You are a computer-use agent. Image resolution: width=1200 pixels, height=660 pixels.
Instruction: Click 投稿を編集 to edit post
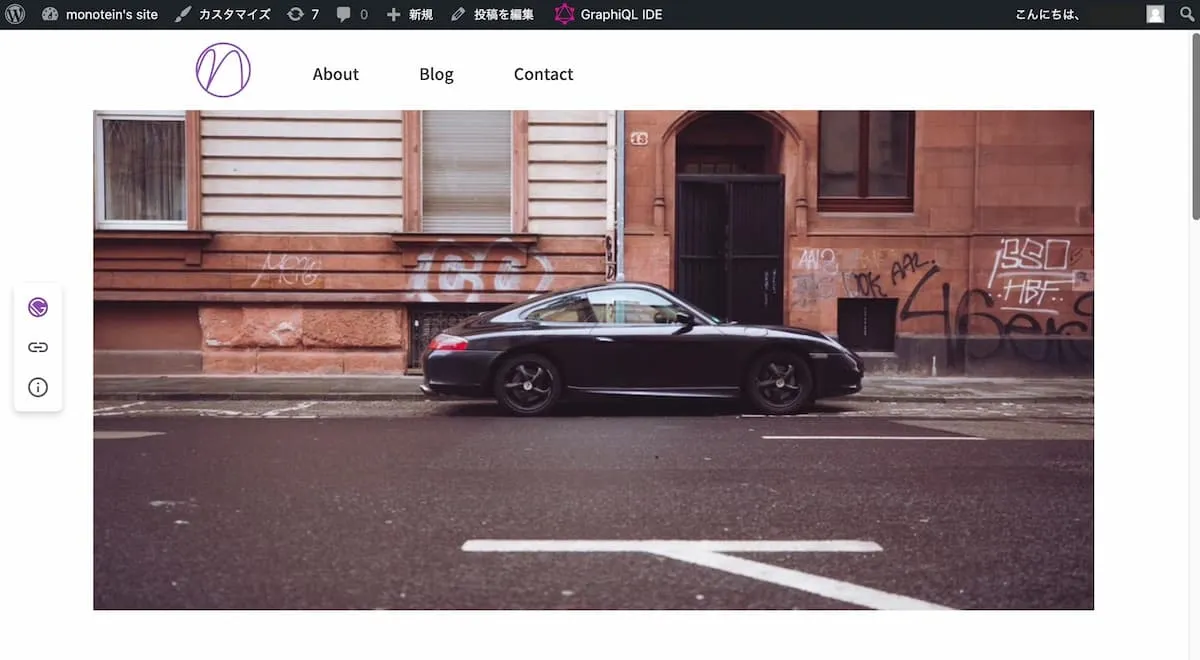pos(492,14)
